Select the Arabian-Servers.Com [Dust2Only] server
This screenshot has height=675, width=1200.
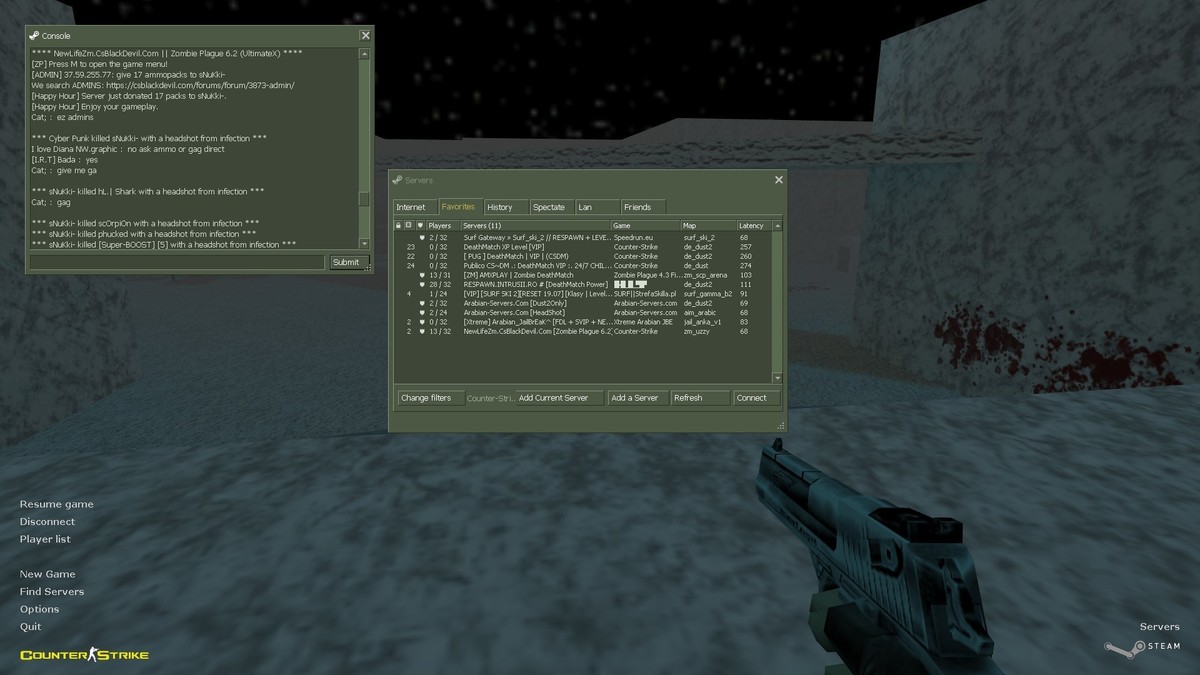click(x=583, y=303)
